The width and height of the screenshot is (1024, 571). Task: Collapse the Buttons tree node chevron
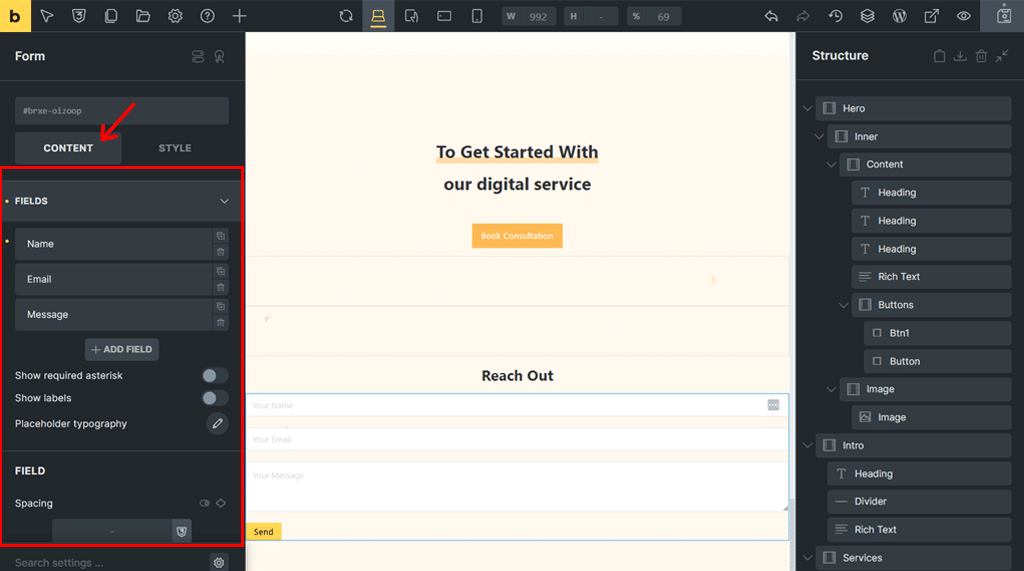[x=843, y=305]
